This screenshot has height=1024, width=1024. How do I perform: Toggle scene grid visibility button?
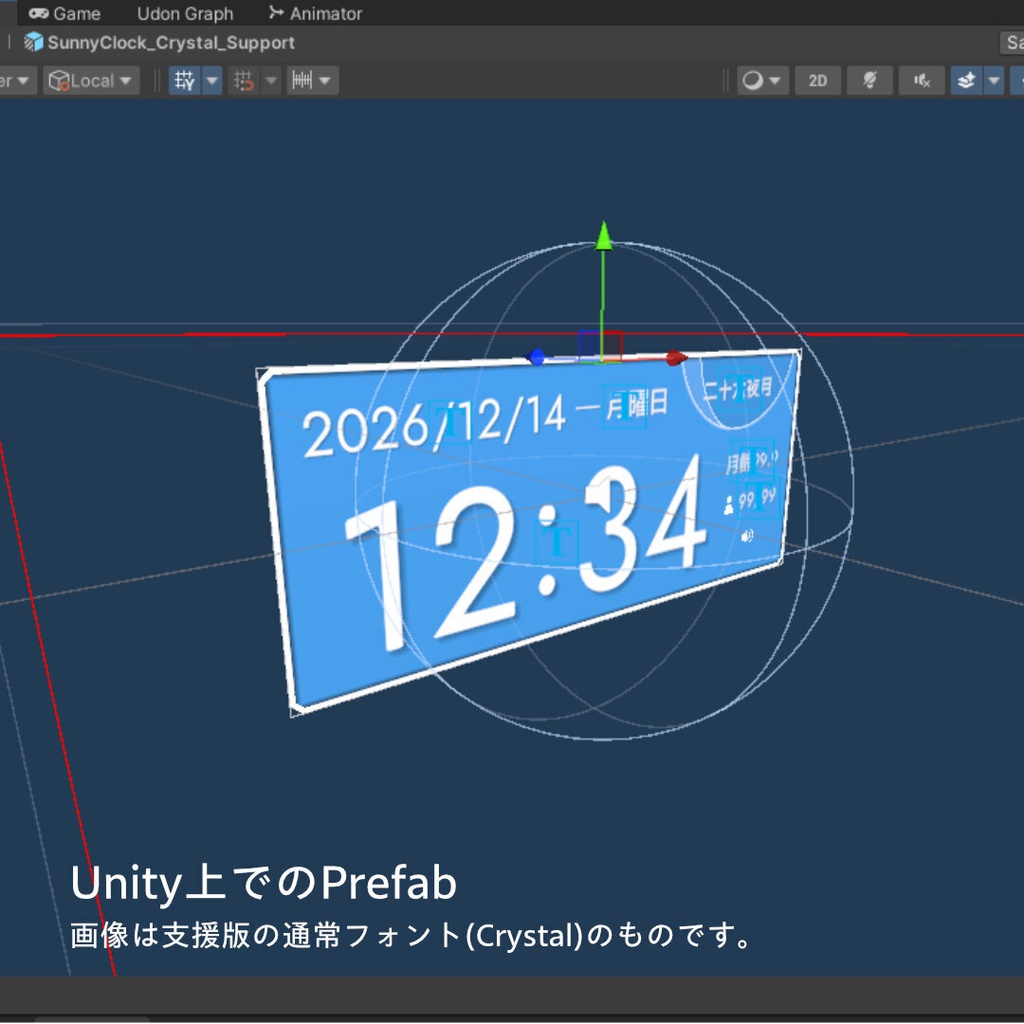[185, 81]
